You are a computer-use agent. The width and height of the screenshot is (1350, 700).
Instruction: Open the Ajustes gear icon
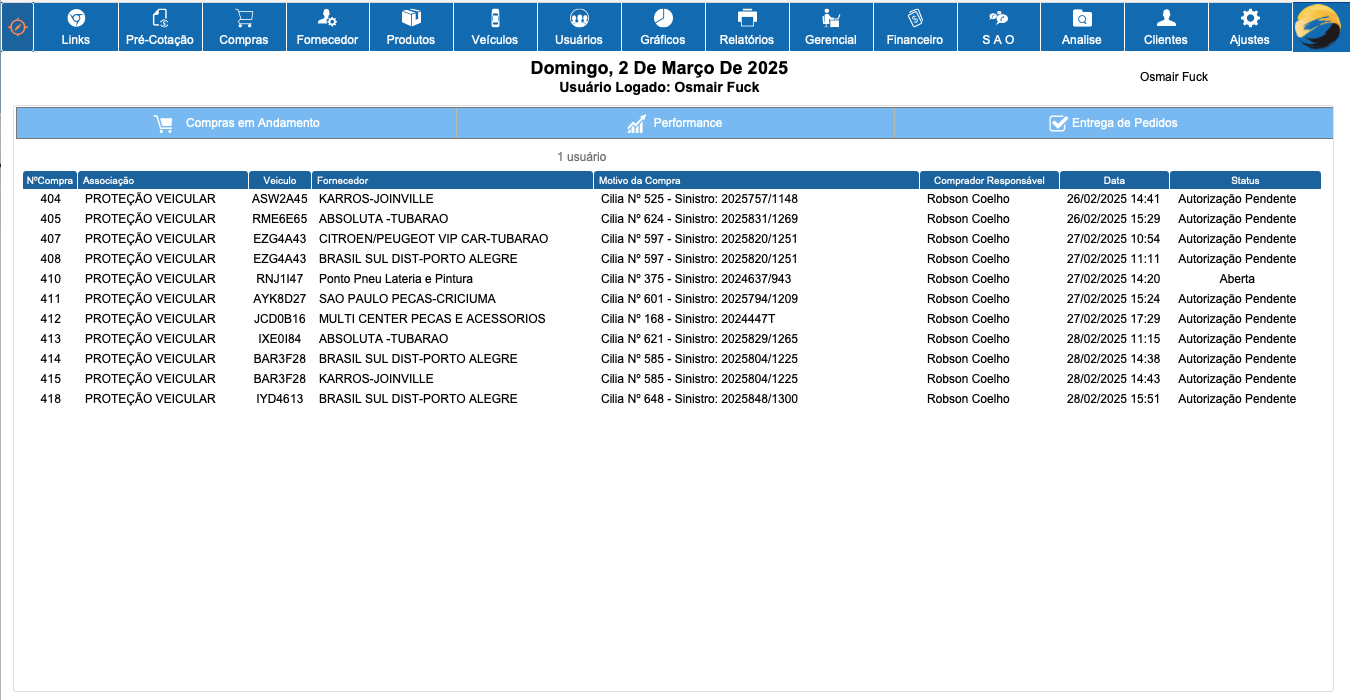[1250, 26]
